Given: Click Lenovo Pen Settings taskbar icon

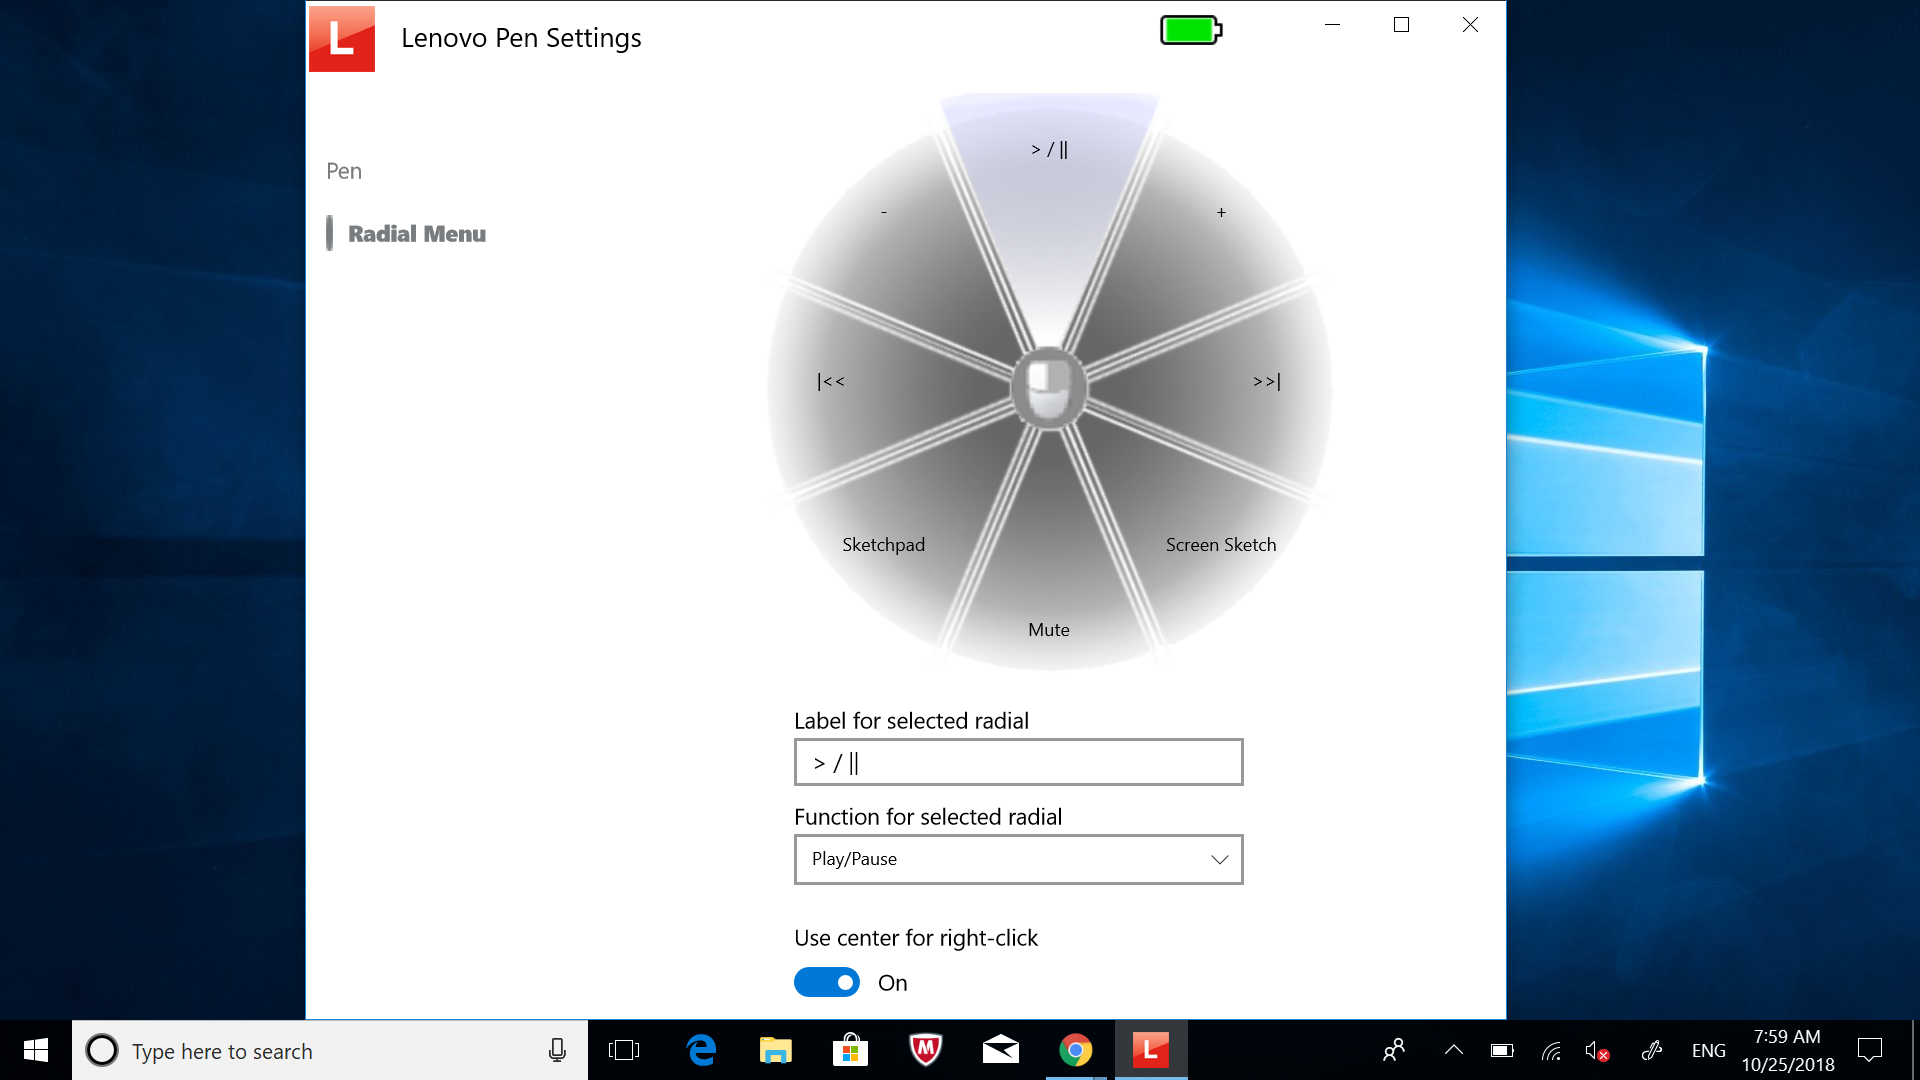Looking at the screenshot, I should (1151, 1050).
